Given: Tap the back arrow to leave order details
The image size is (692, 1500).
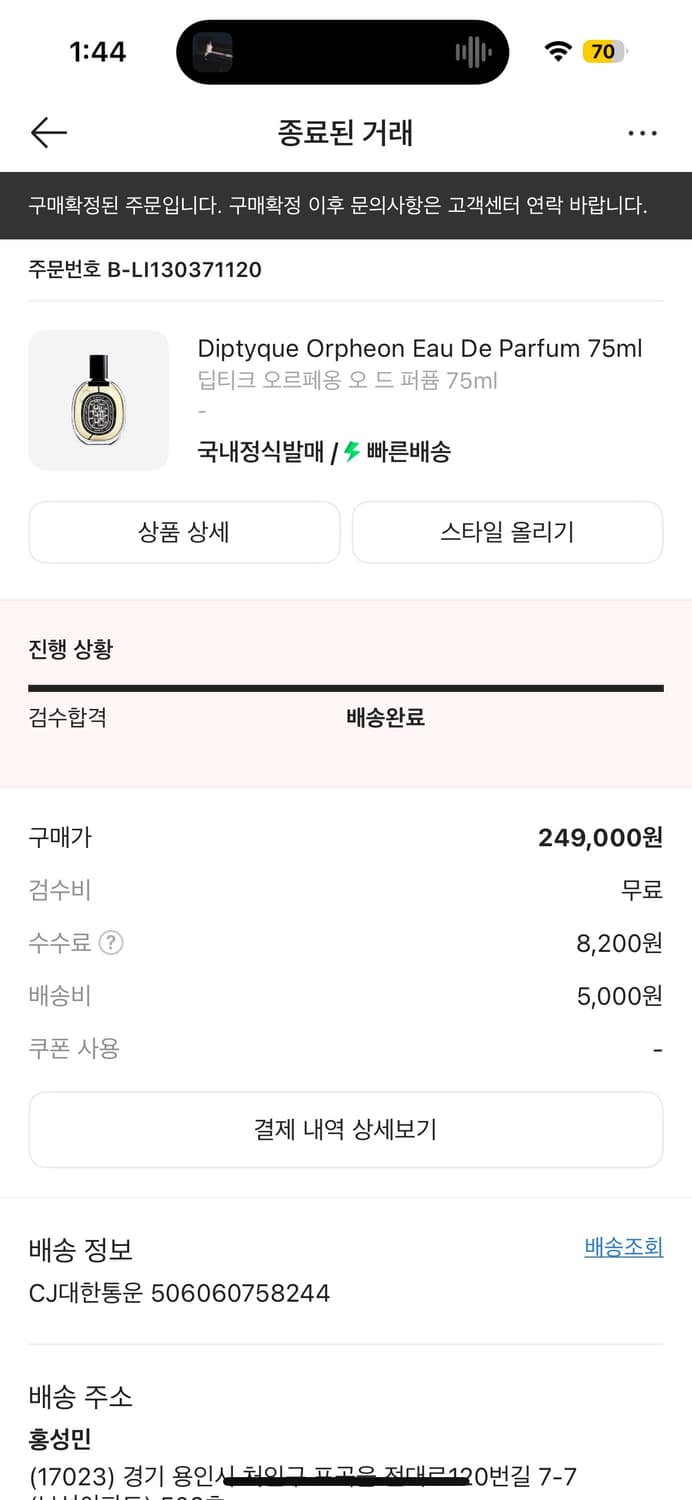Looking at the screenshot, I should [48, 132].
